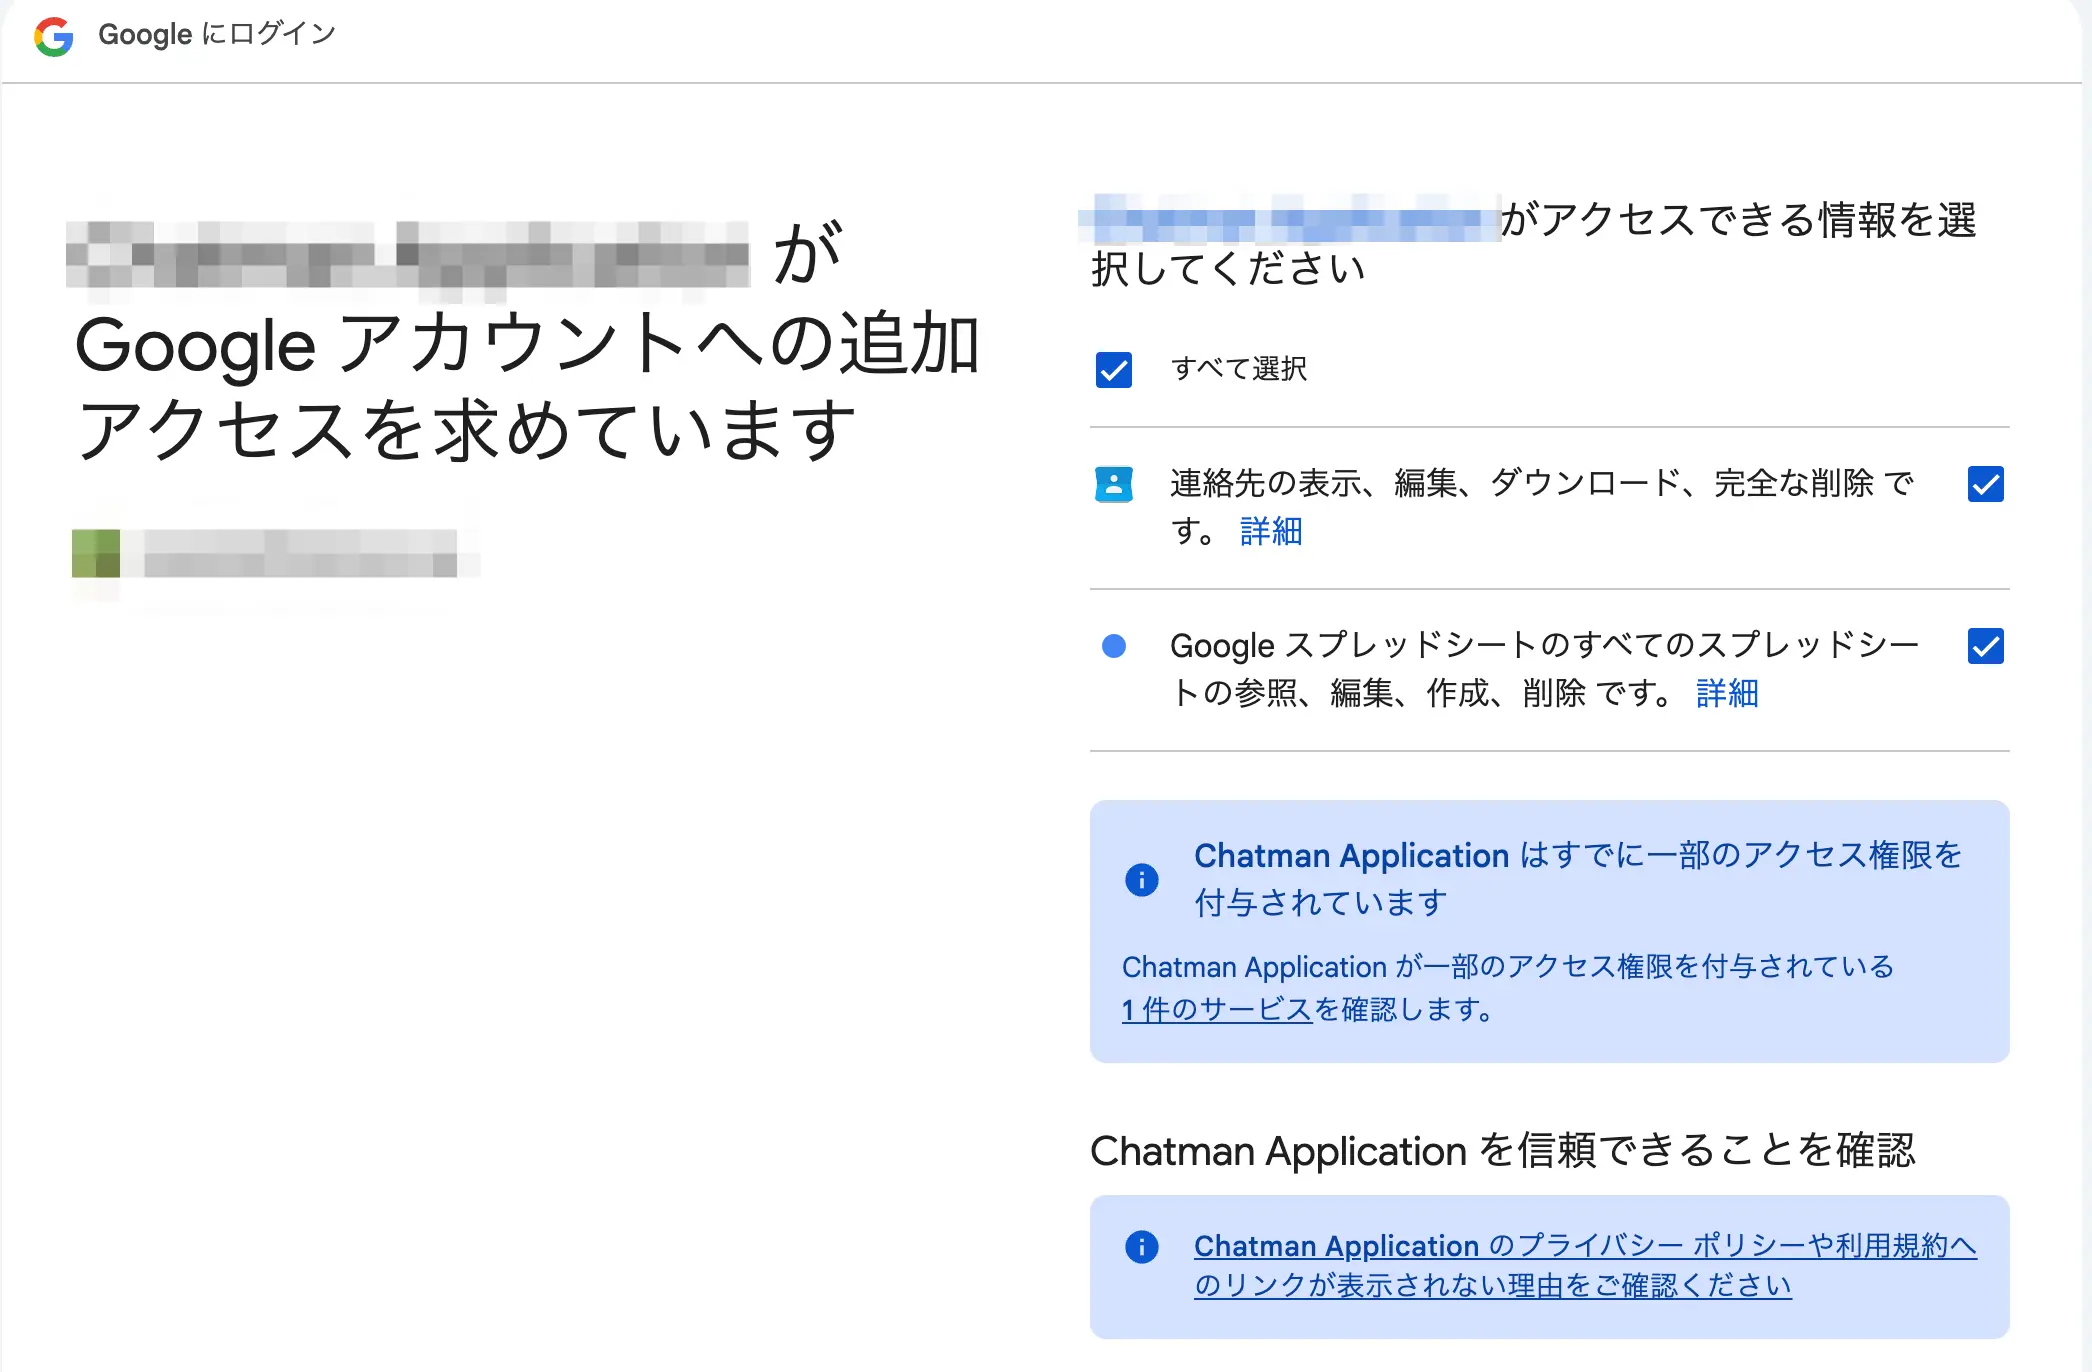Click the blurred account email address
This screenshot has height=1372, width=2092.
click(x=300, y=554)
